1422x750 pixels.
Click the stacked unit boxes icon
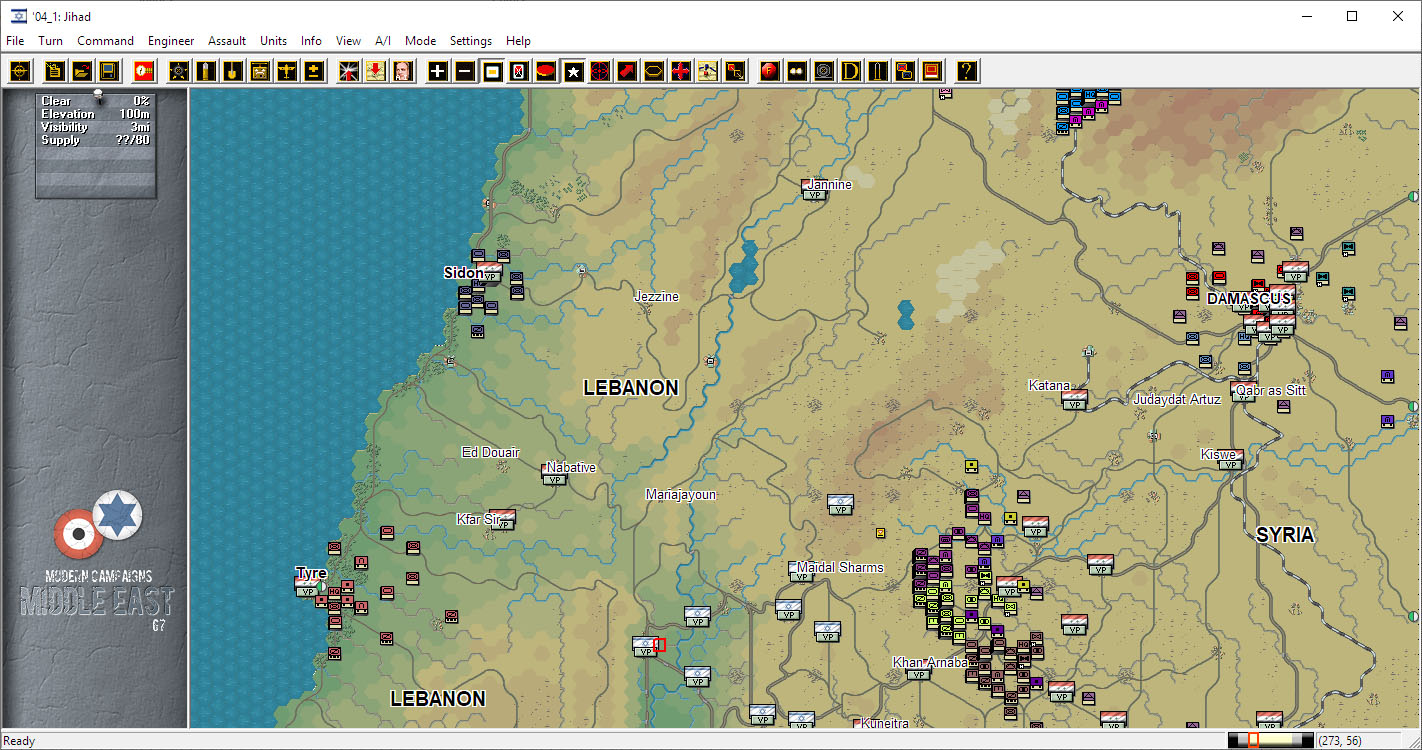coord(905,71)
